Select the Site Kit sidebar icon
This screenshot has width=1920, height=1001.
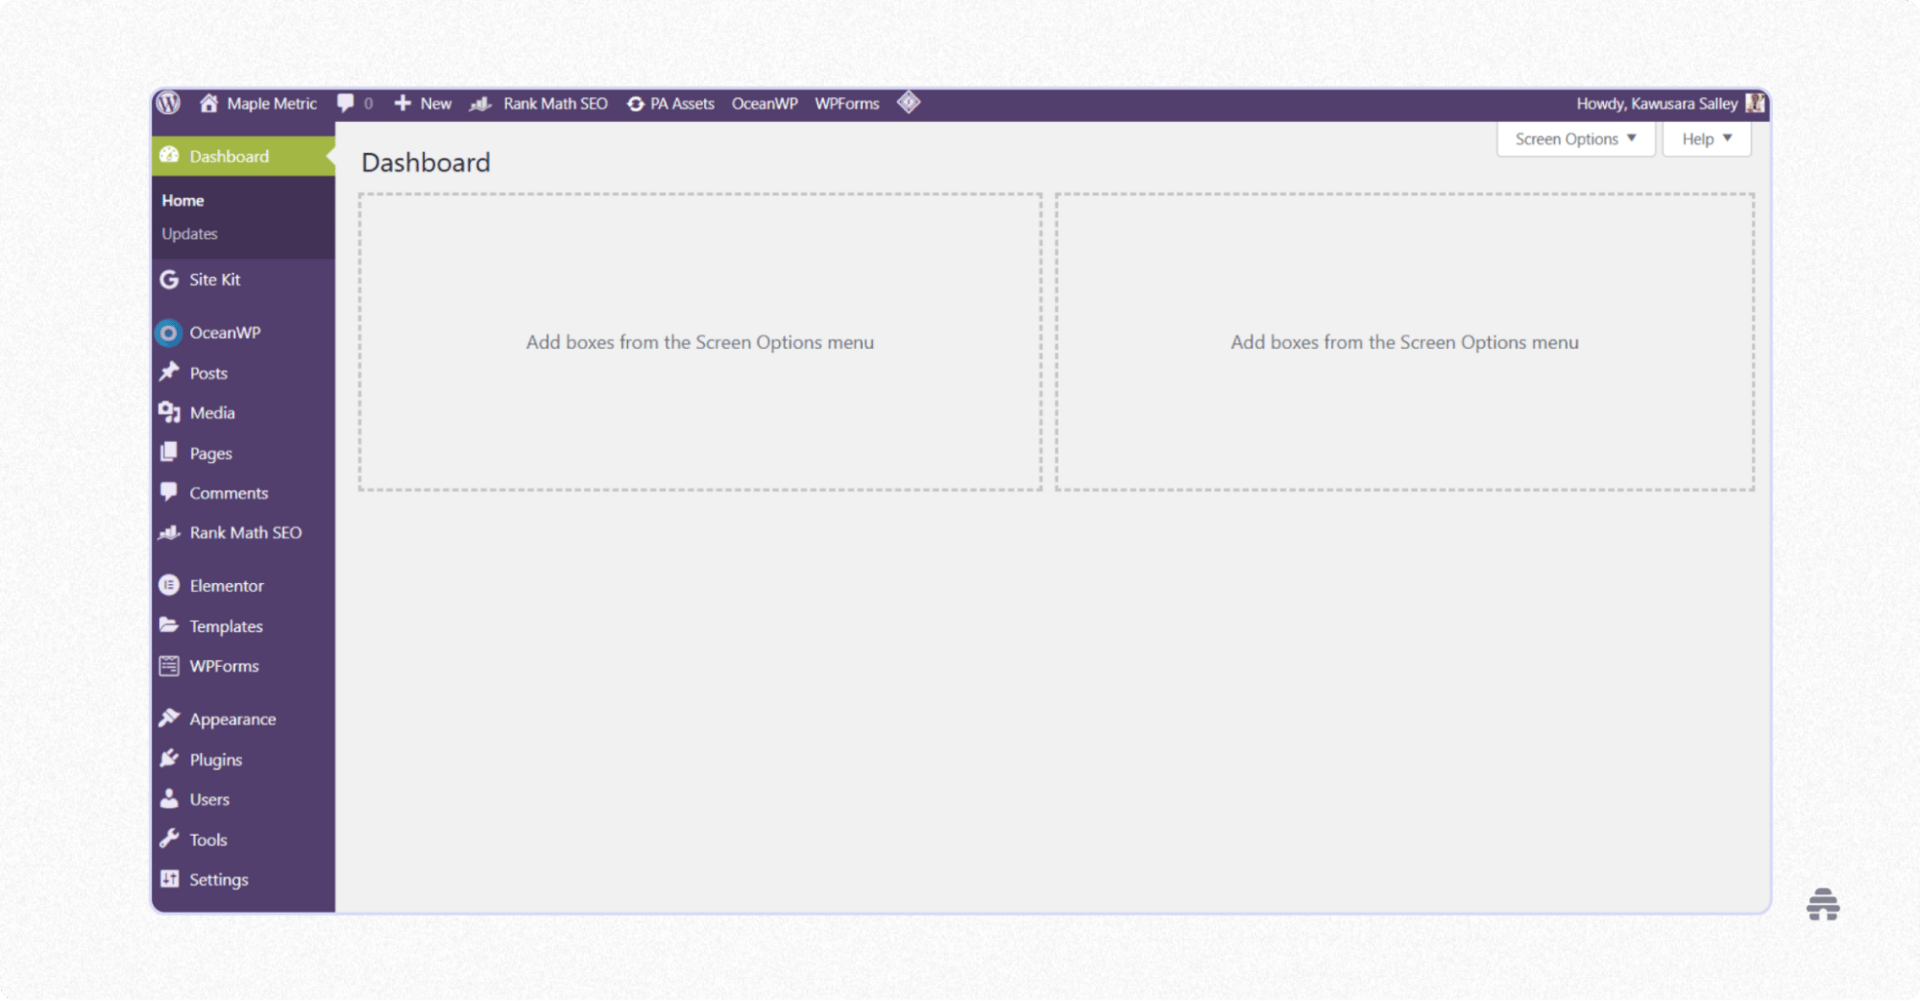(169, 279)
